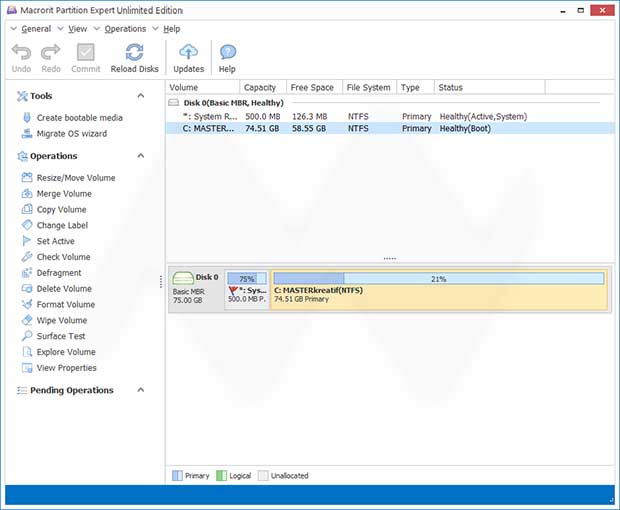620x510 pixels.
Task: Sort by the Free Space column header
Action: (x=314, y=87)
